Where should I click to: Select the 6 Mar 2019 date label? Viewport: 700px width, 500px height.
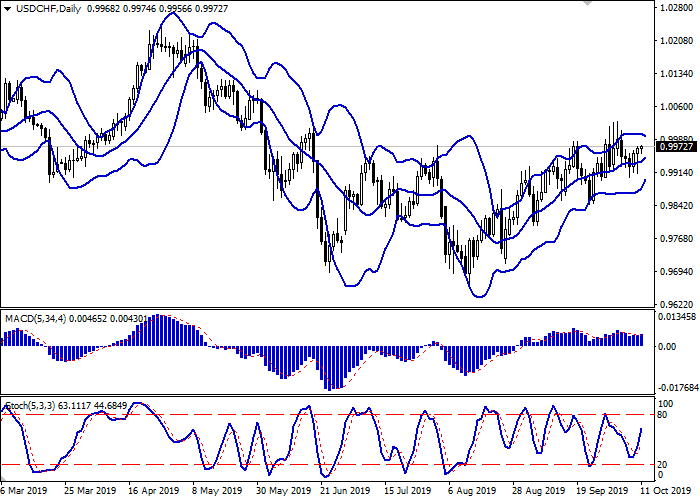pos(24,491)
